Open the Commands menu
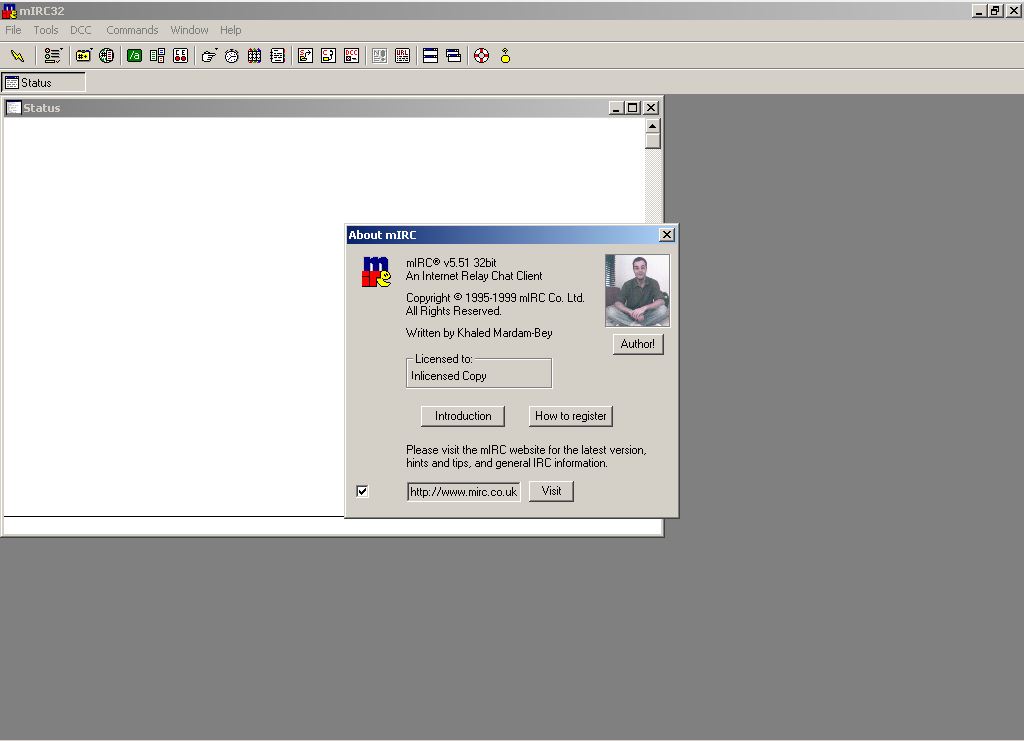The image size is (1024, 741). 132,30
